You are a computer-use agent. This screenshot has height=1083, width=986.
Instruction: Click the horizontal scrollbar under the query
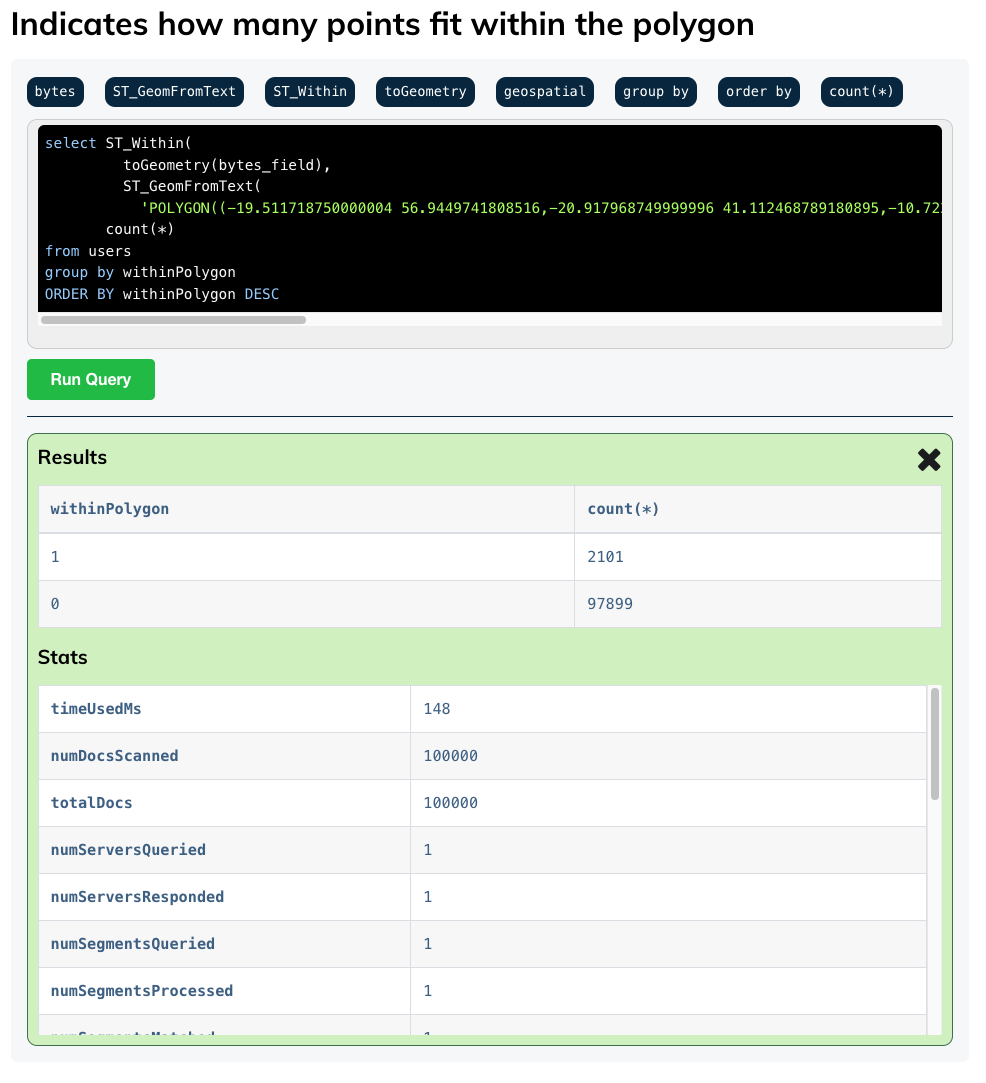point(175,320)
